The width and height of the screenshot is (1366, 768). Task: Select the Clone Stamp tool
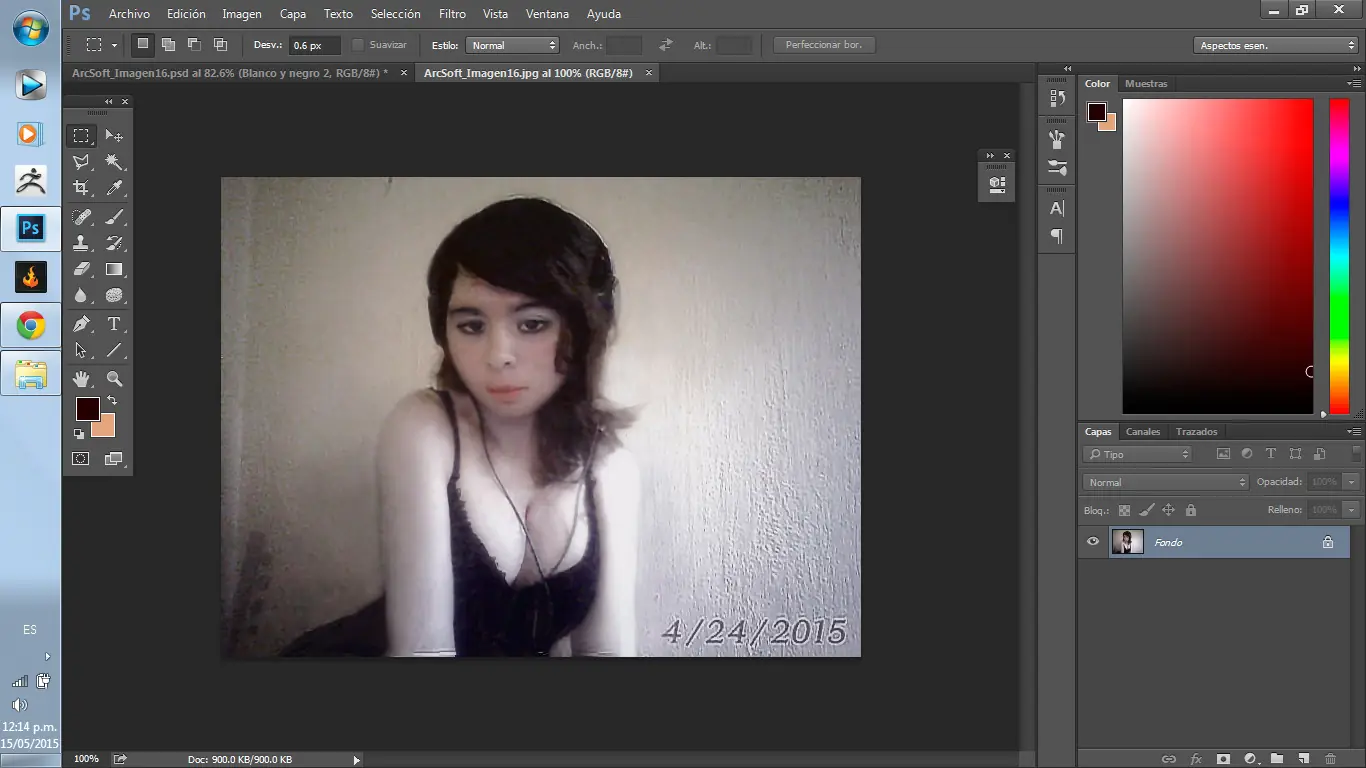pos(80,242)
